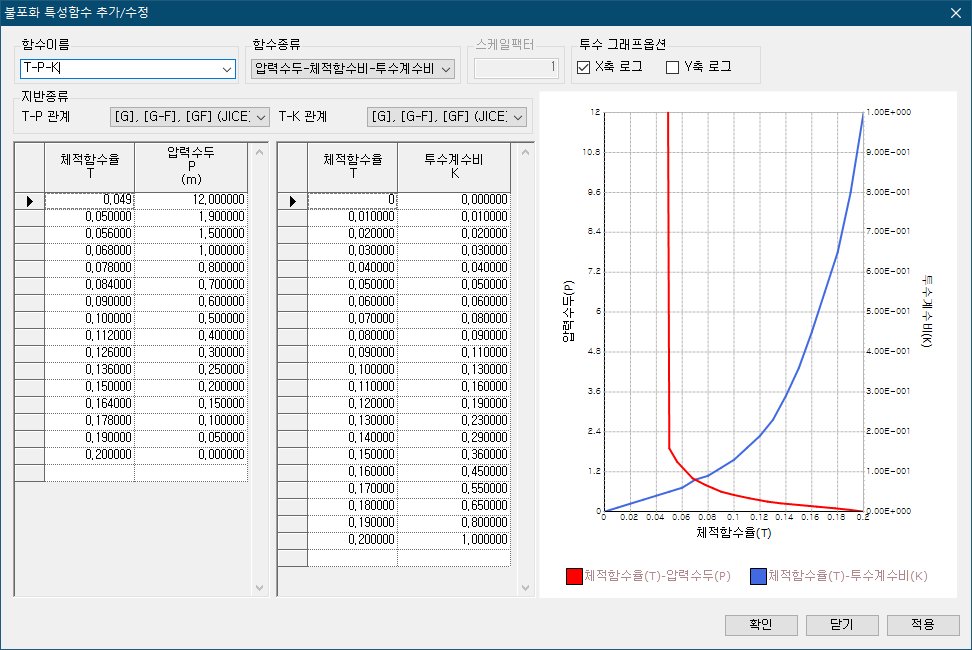Close the dialog using the title bar X
The width and height of the screenshot is (972, 650).
tap(955, 12)
